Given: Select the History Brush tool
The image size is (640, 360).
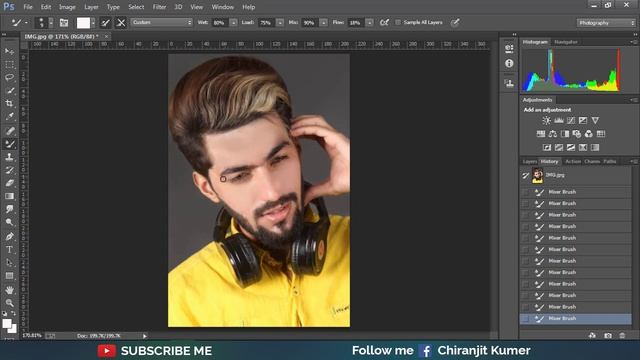Looking at the screenshot, I should [9, 170].
